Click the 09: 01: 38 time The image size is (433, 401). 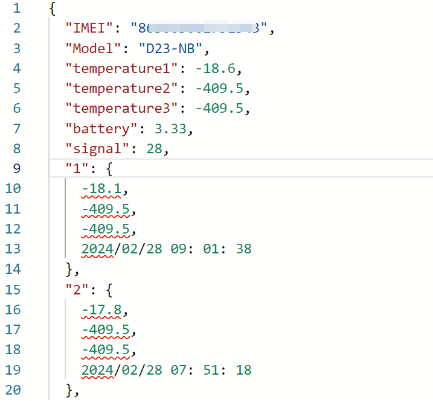(211, 249)
